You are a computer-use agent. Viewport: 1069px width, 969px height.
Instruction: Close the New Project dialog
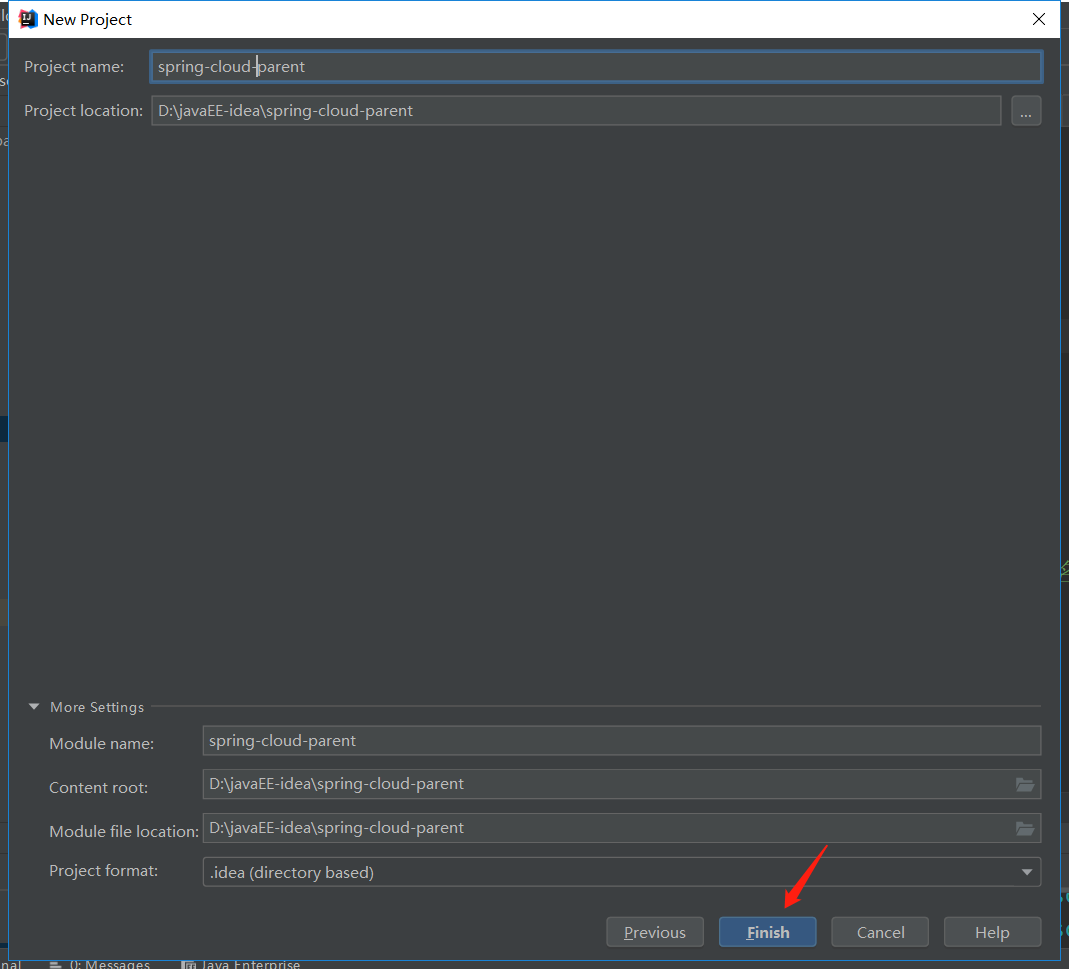tap(1038, 19)
